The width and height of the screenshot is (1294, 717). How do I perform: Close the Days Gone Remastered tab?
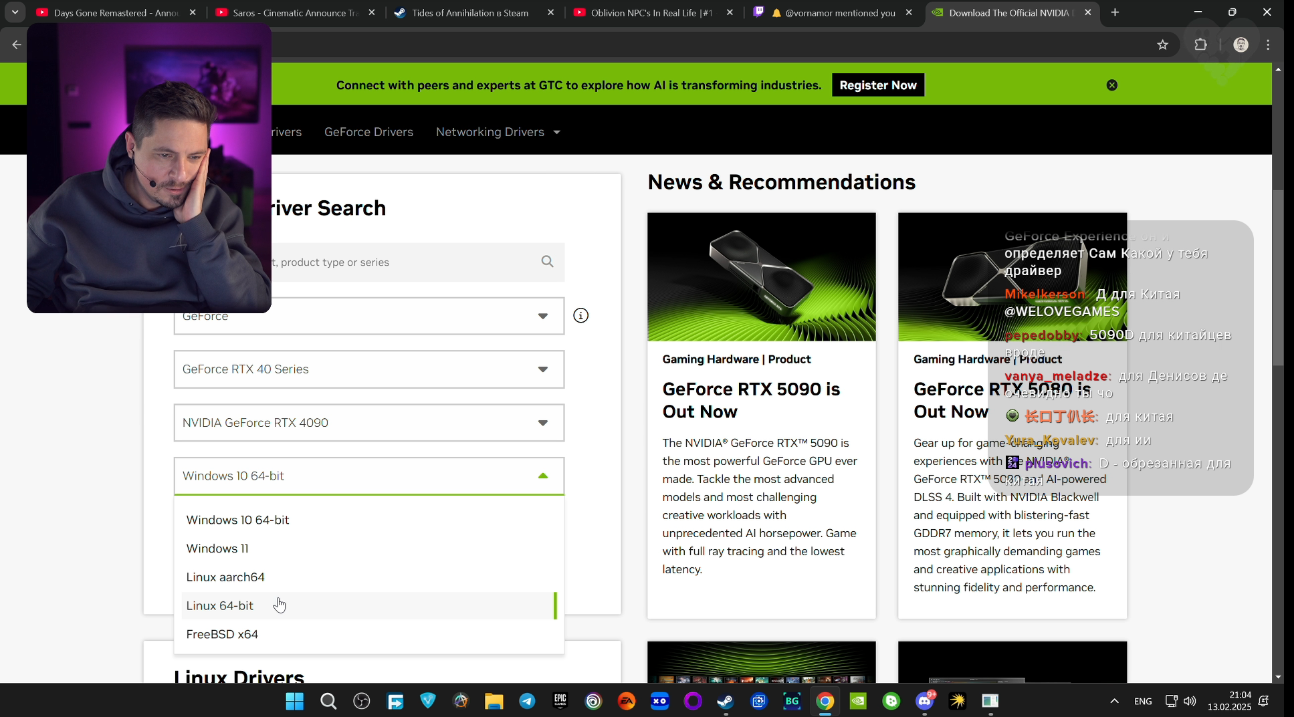coord(193,13)
